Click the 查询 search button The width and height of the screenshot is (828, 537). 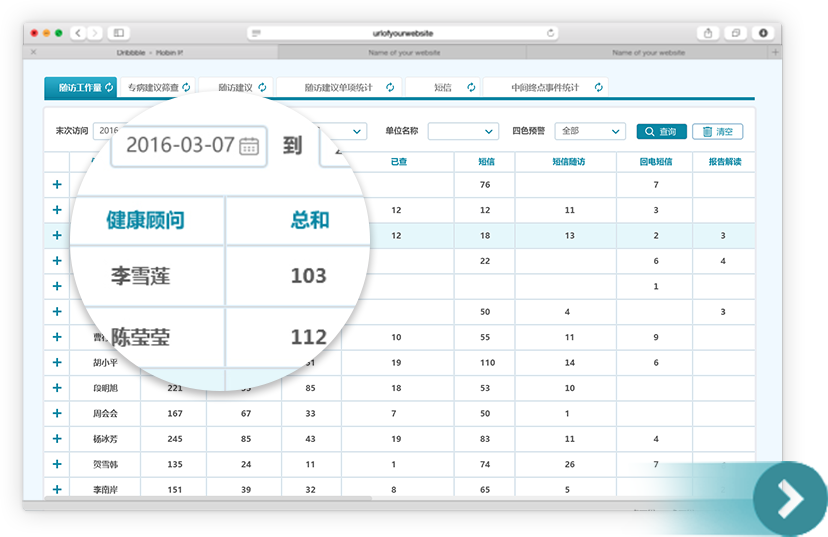pos(660,131)
